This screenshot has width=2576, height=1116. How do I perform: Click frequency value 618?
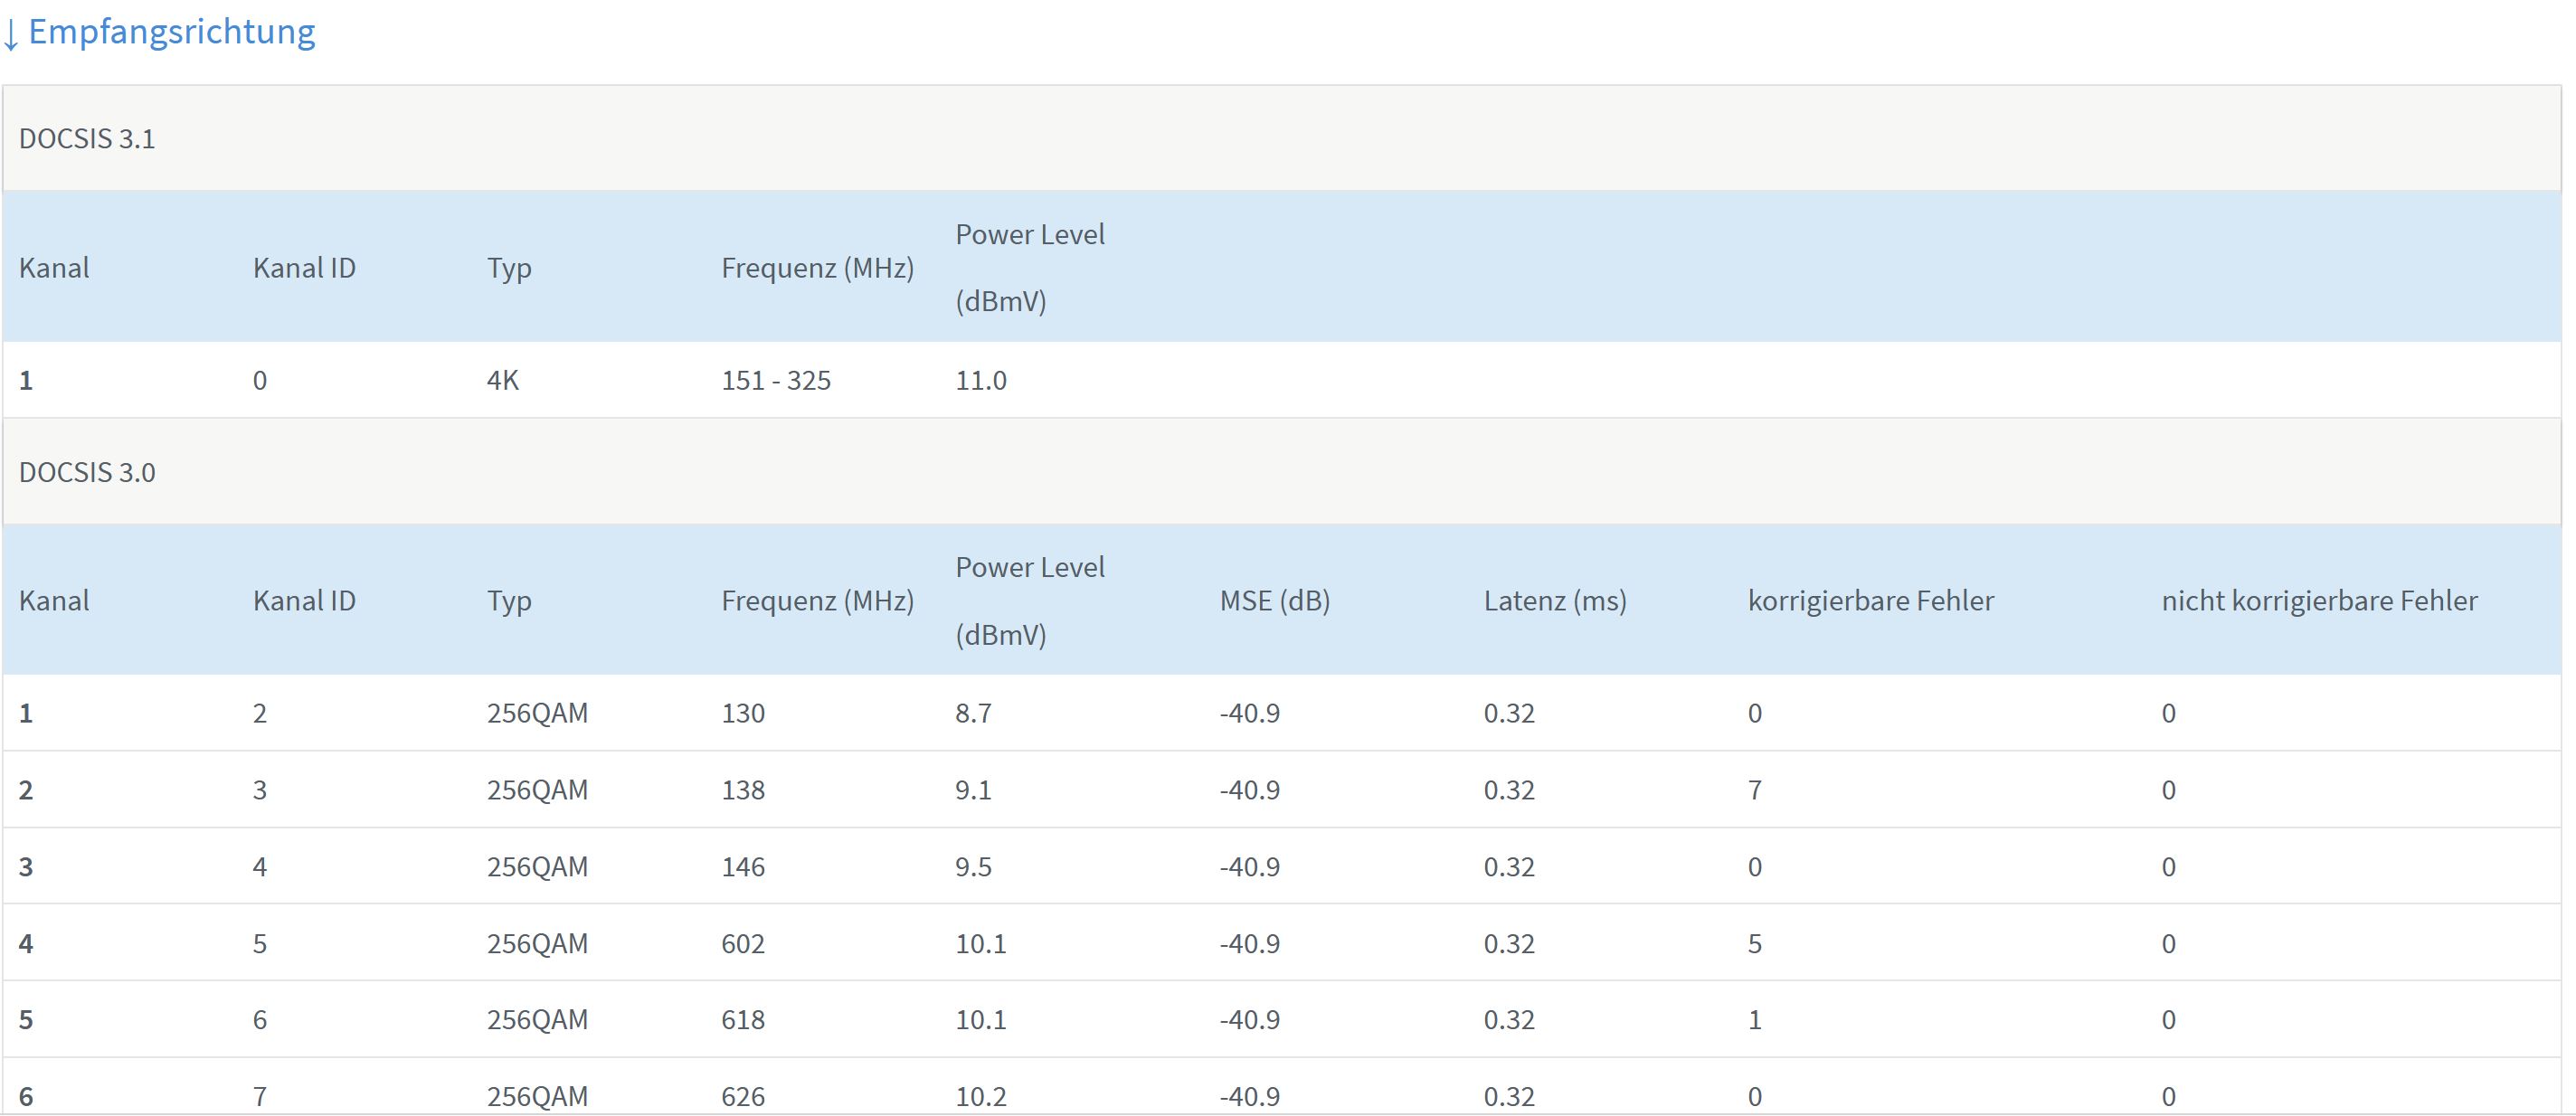coord(743,1020)
